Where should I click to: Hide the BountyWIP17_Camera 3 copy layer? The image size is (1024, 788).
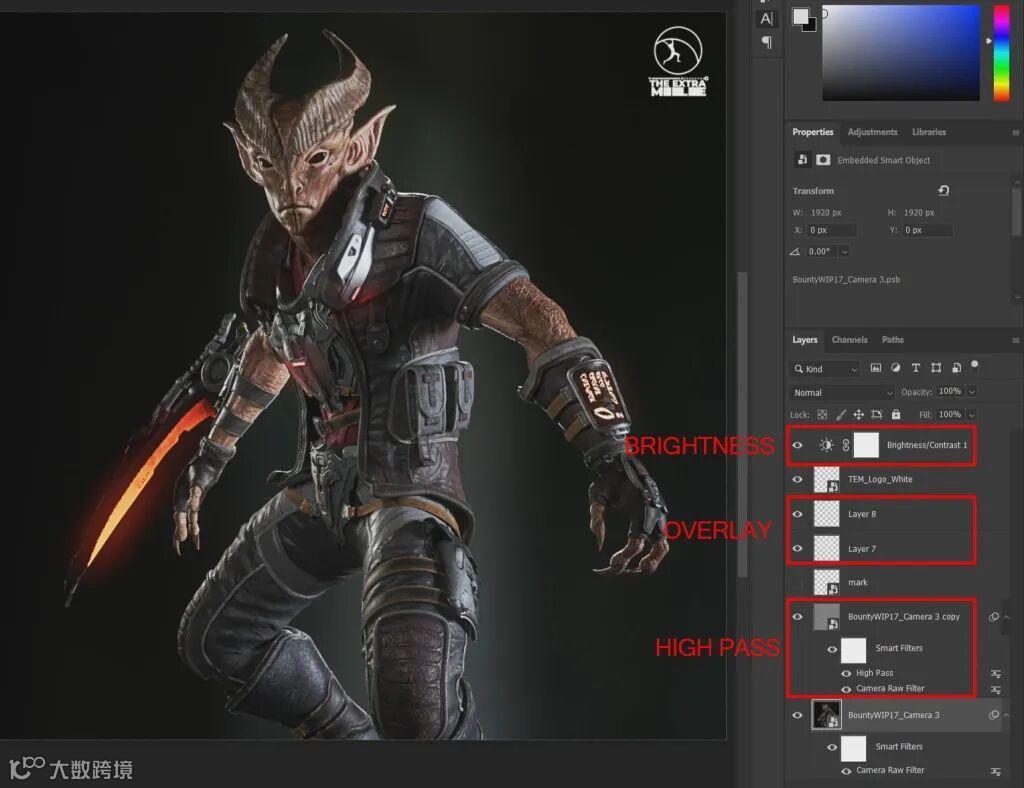[797, 616]
